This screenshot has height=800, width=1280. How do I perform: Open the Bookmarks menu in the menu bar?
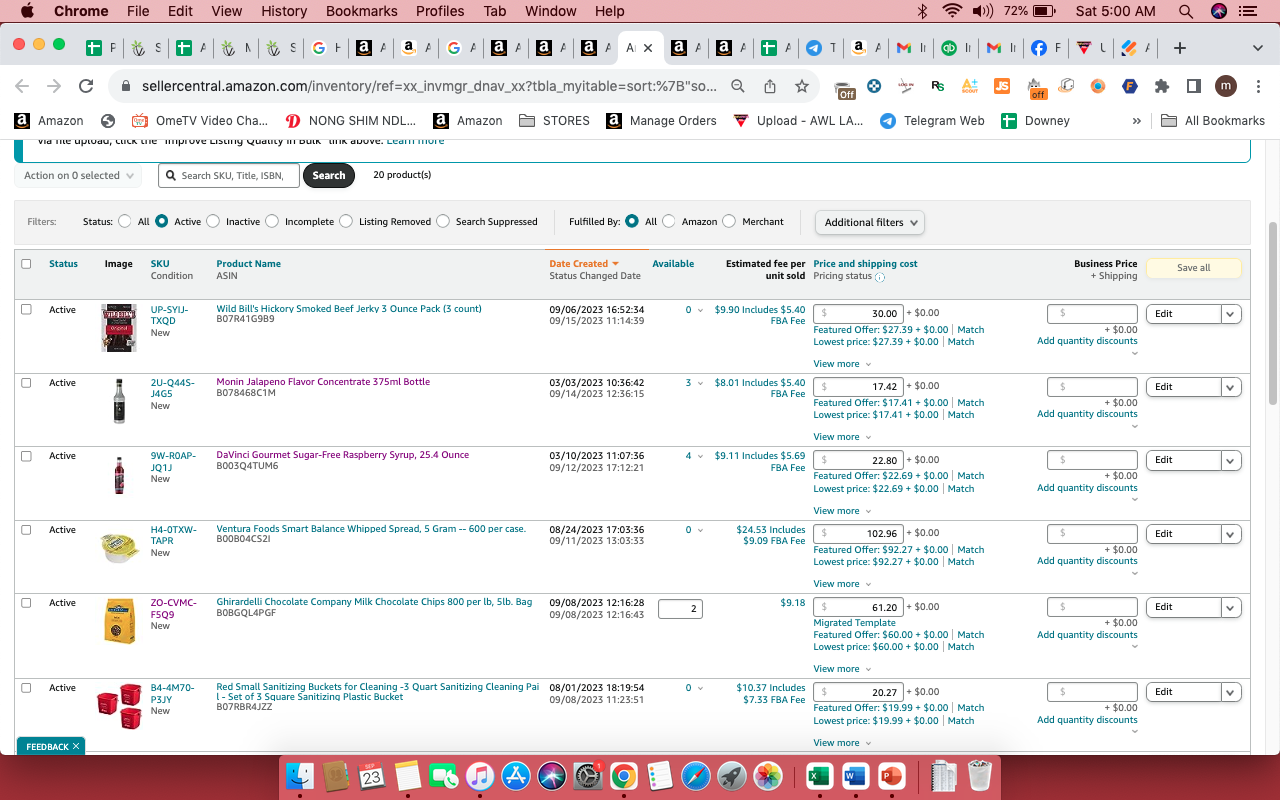coord(361,11)
